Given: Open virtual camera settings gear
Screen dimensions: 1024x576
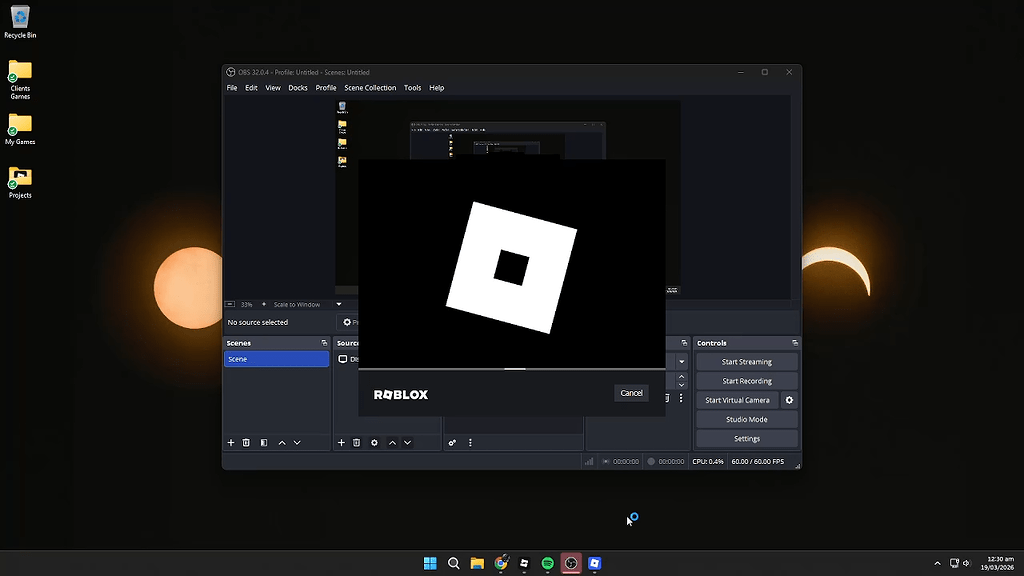Looking at the screenshot, I should [789, 400].
